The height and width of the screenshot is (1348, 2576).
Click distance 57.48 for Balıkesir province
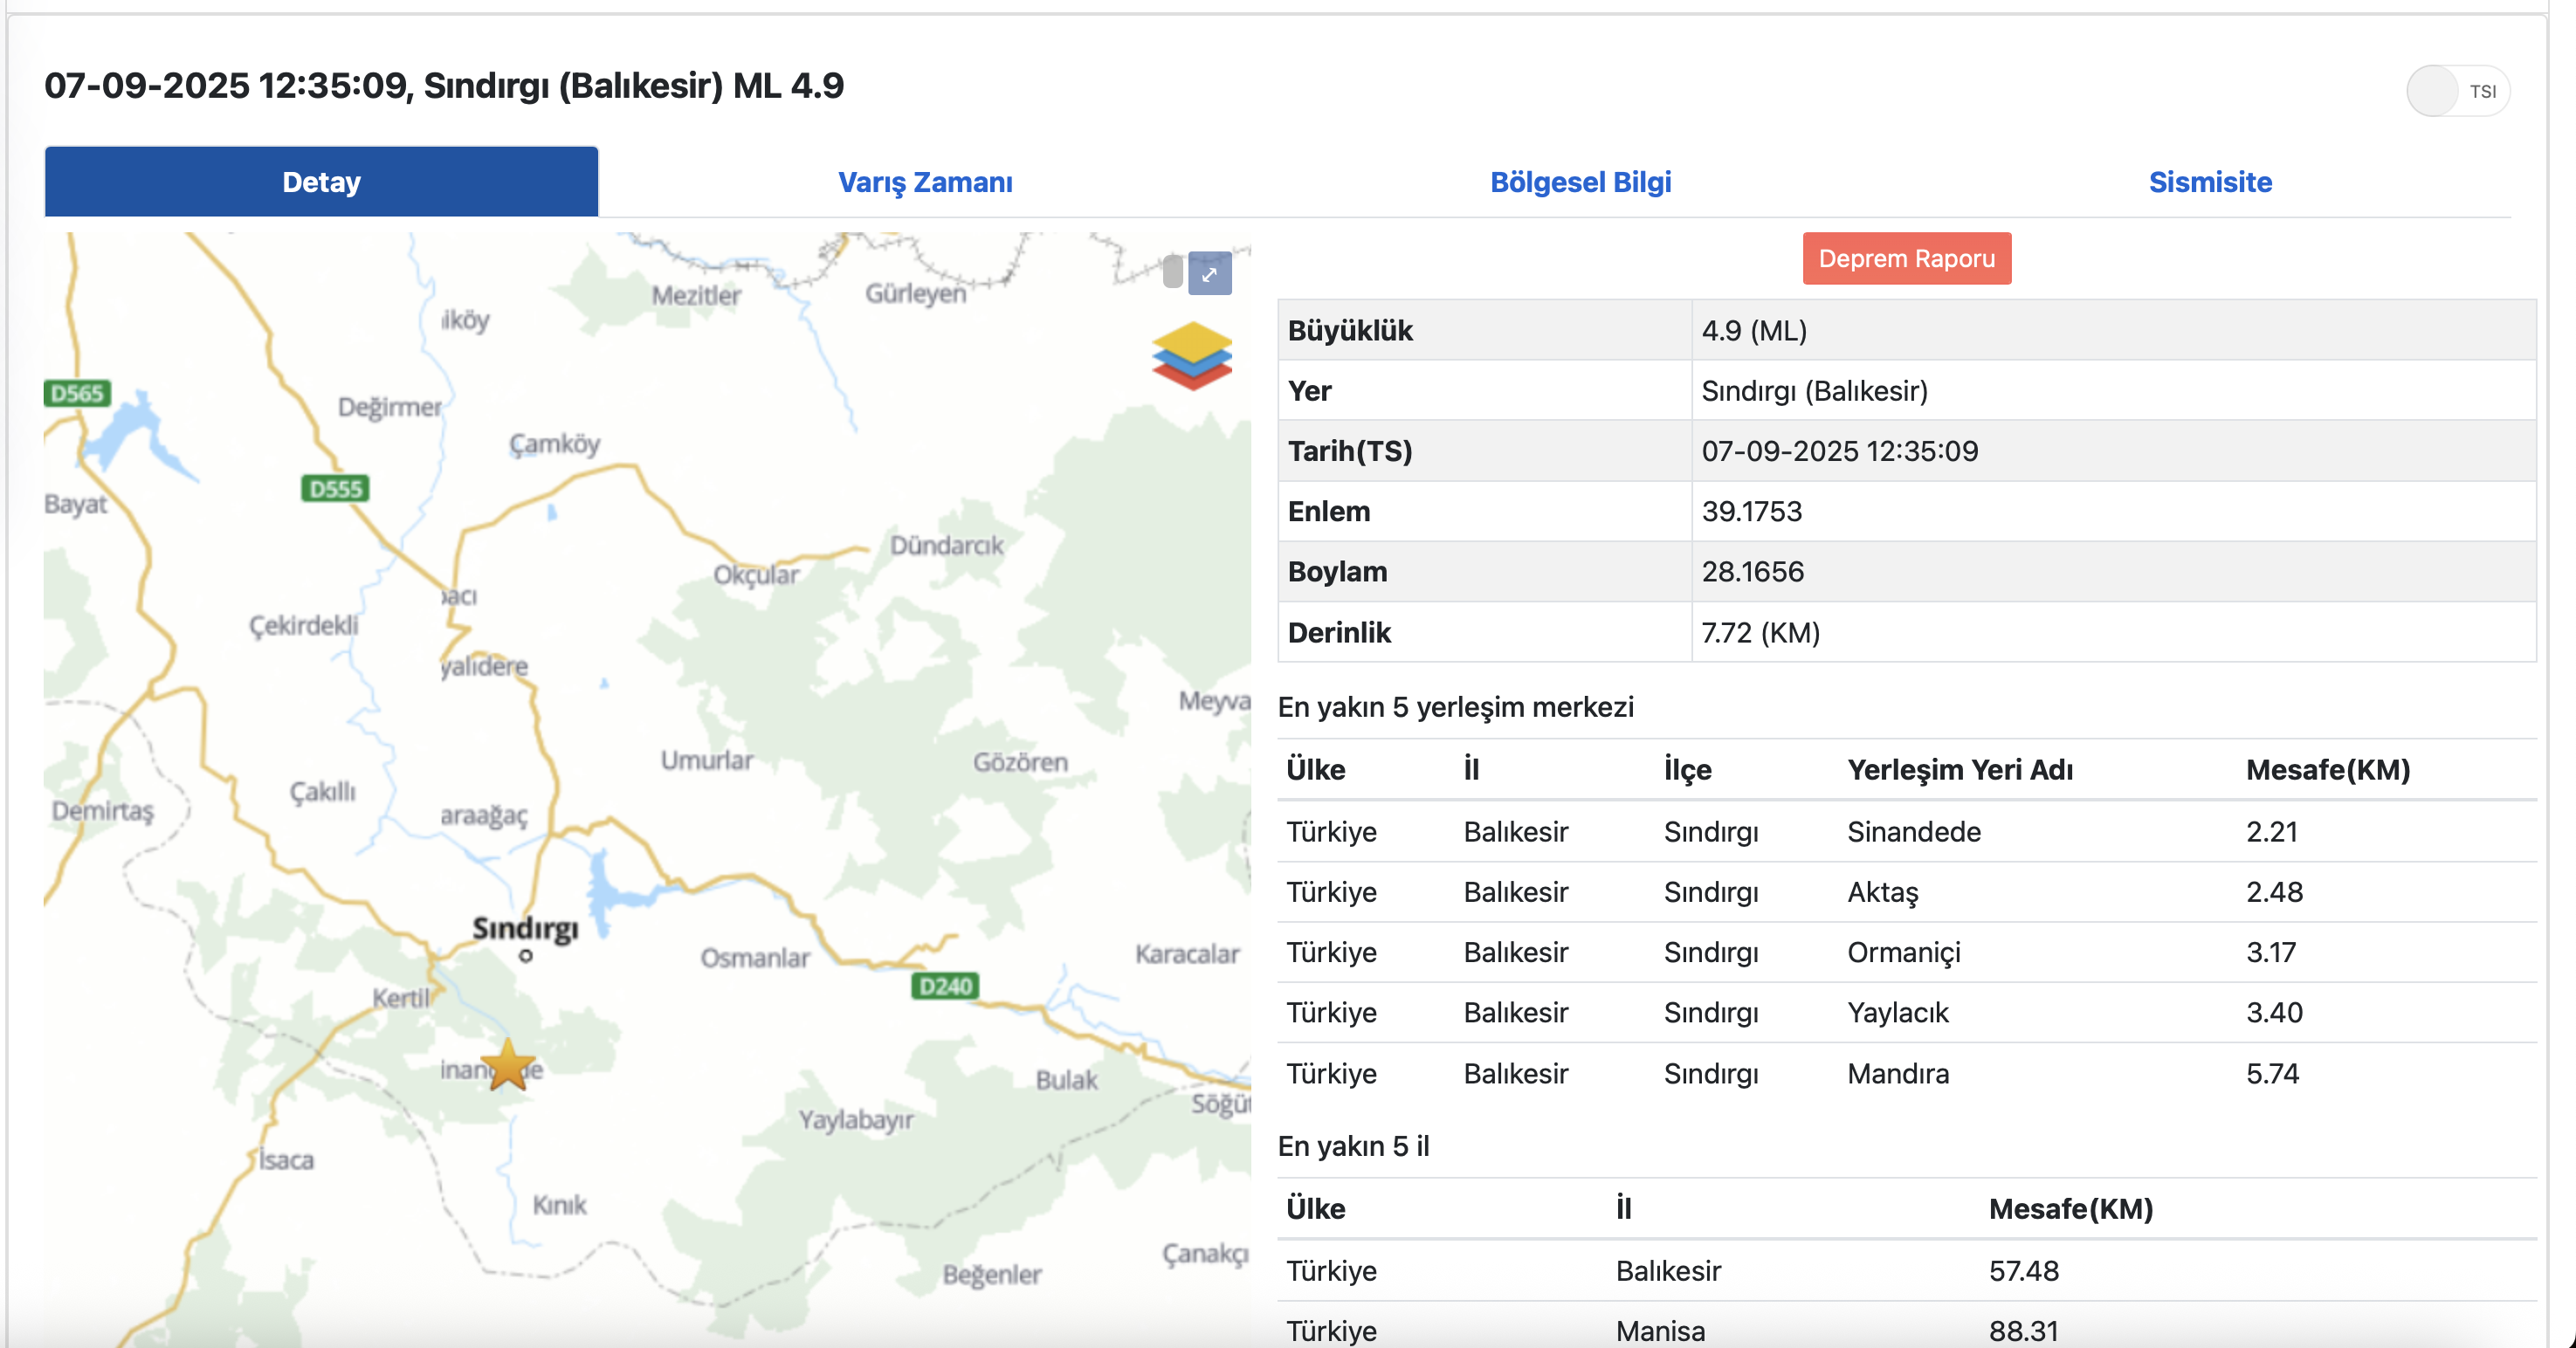2023,1271
